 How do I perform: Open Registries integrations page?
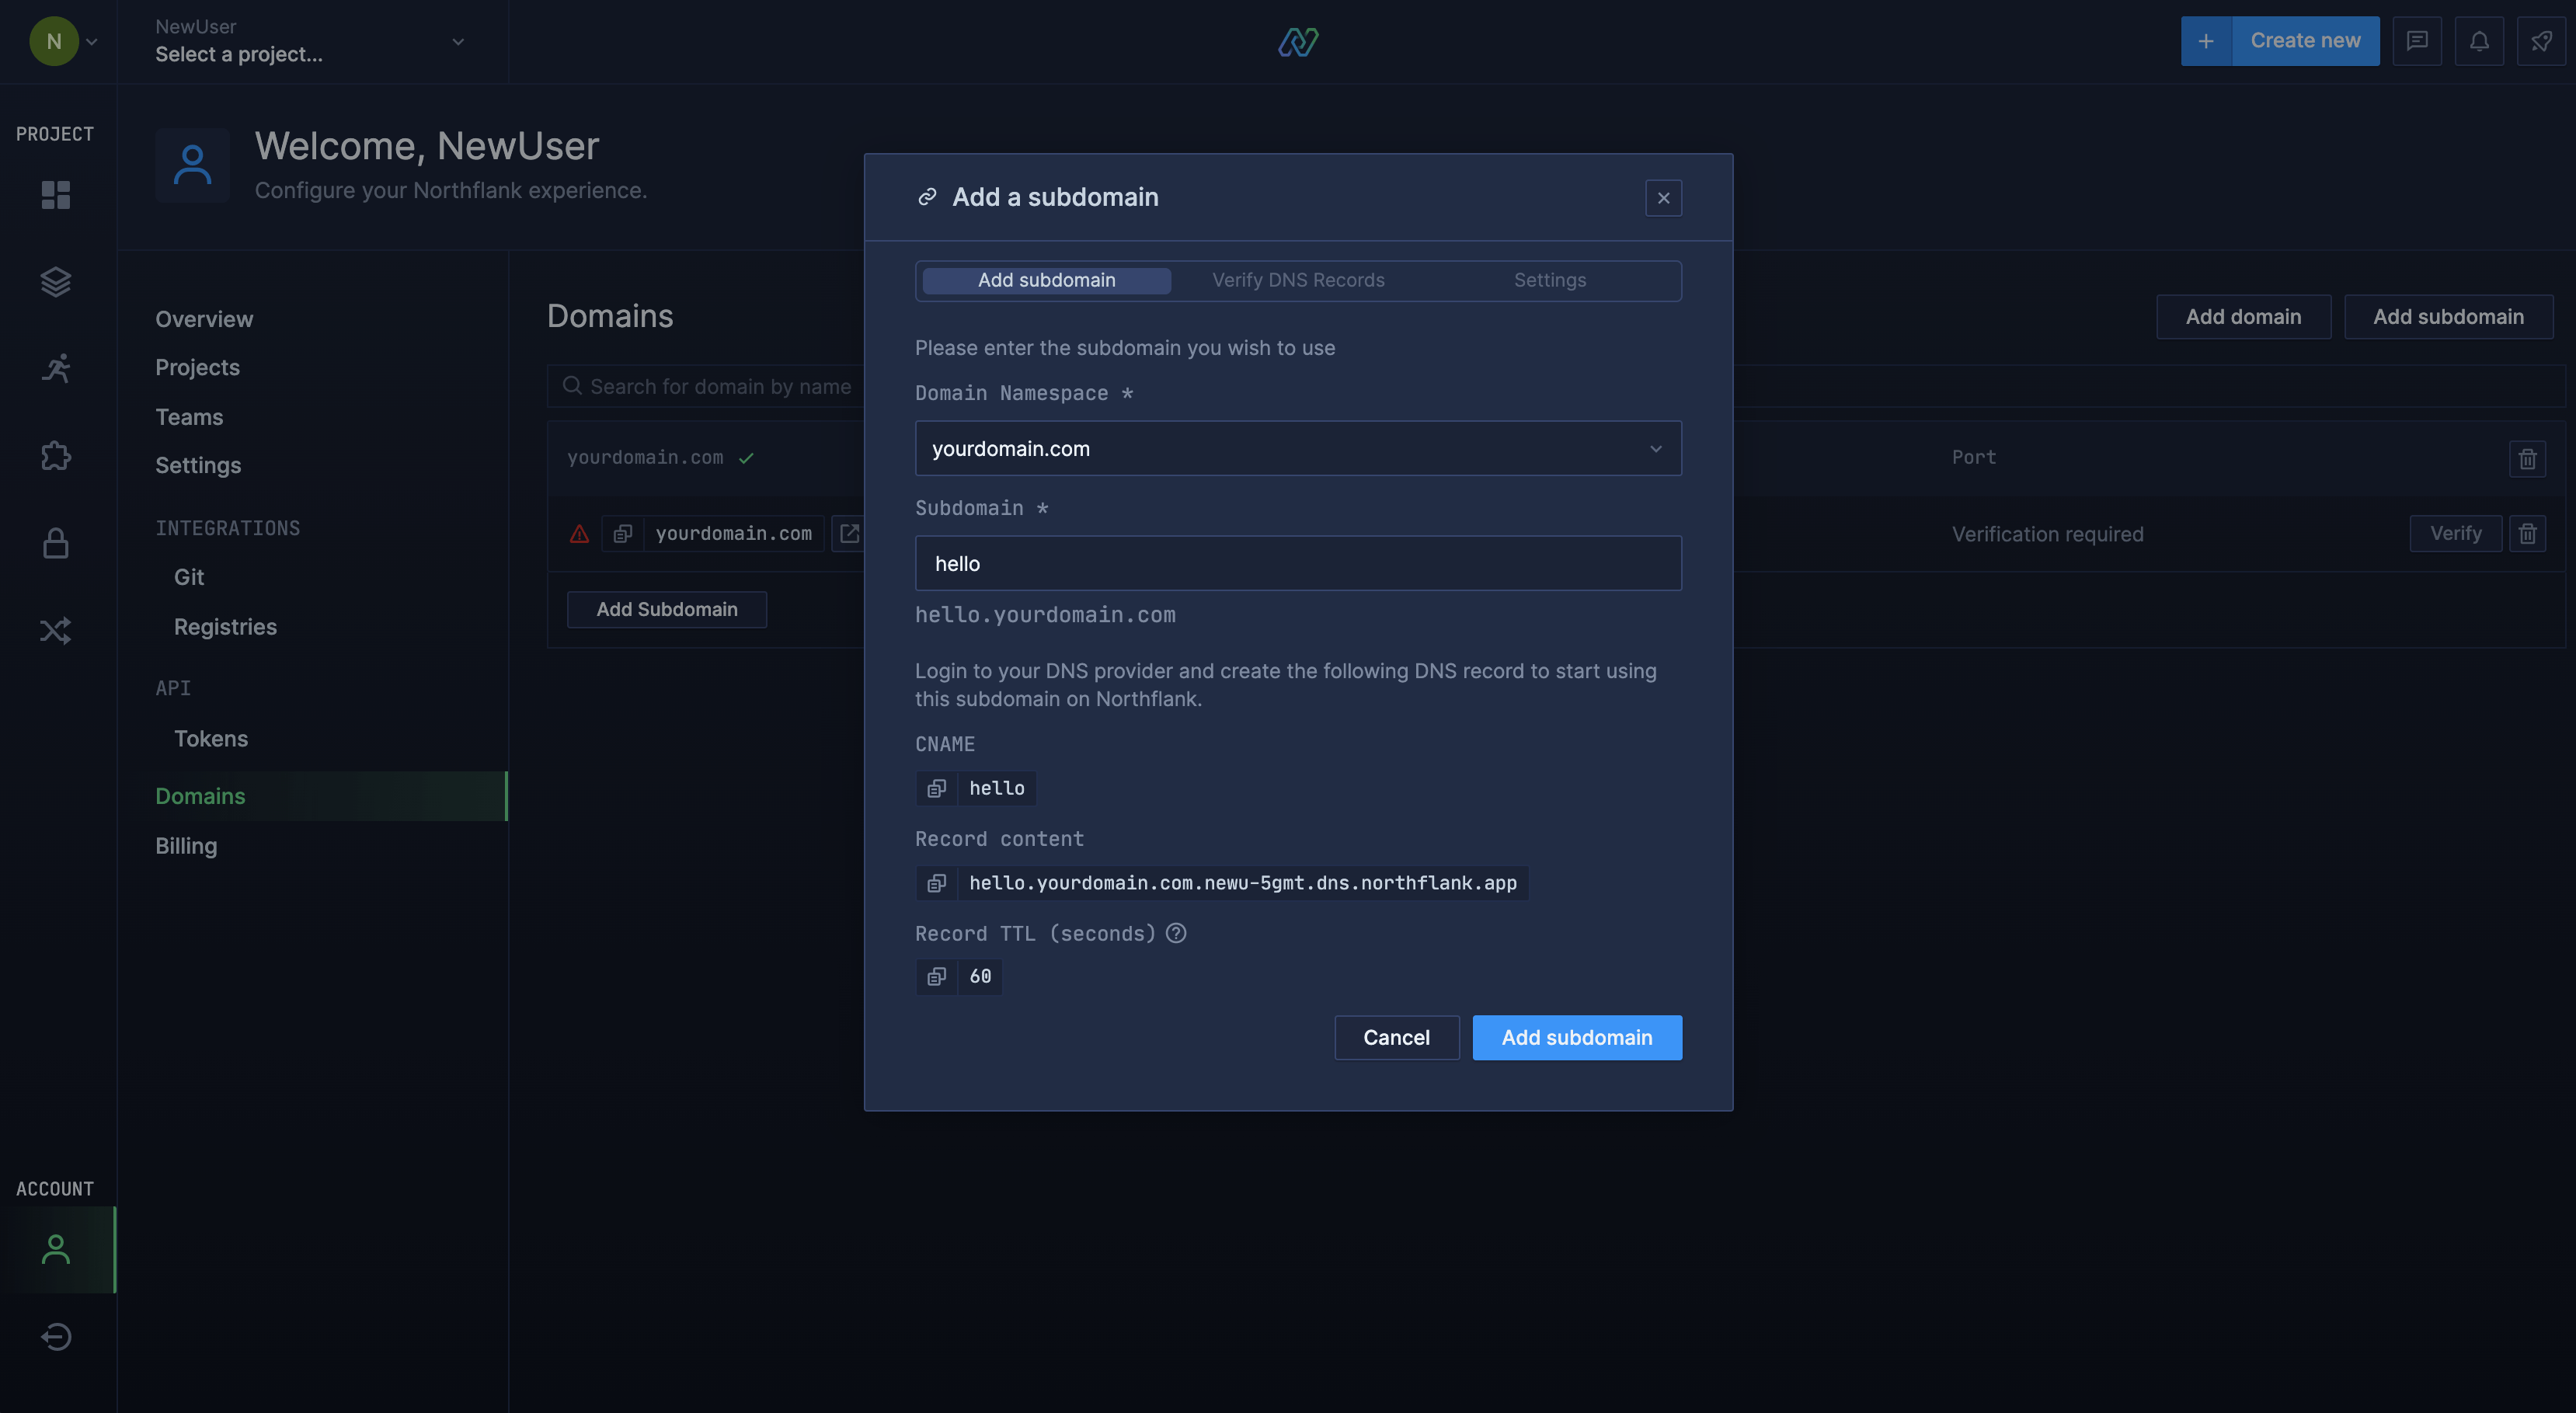tap(225, 627)
